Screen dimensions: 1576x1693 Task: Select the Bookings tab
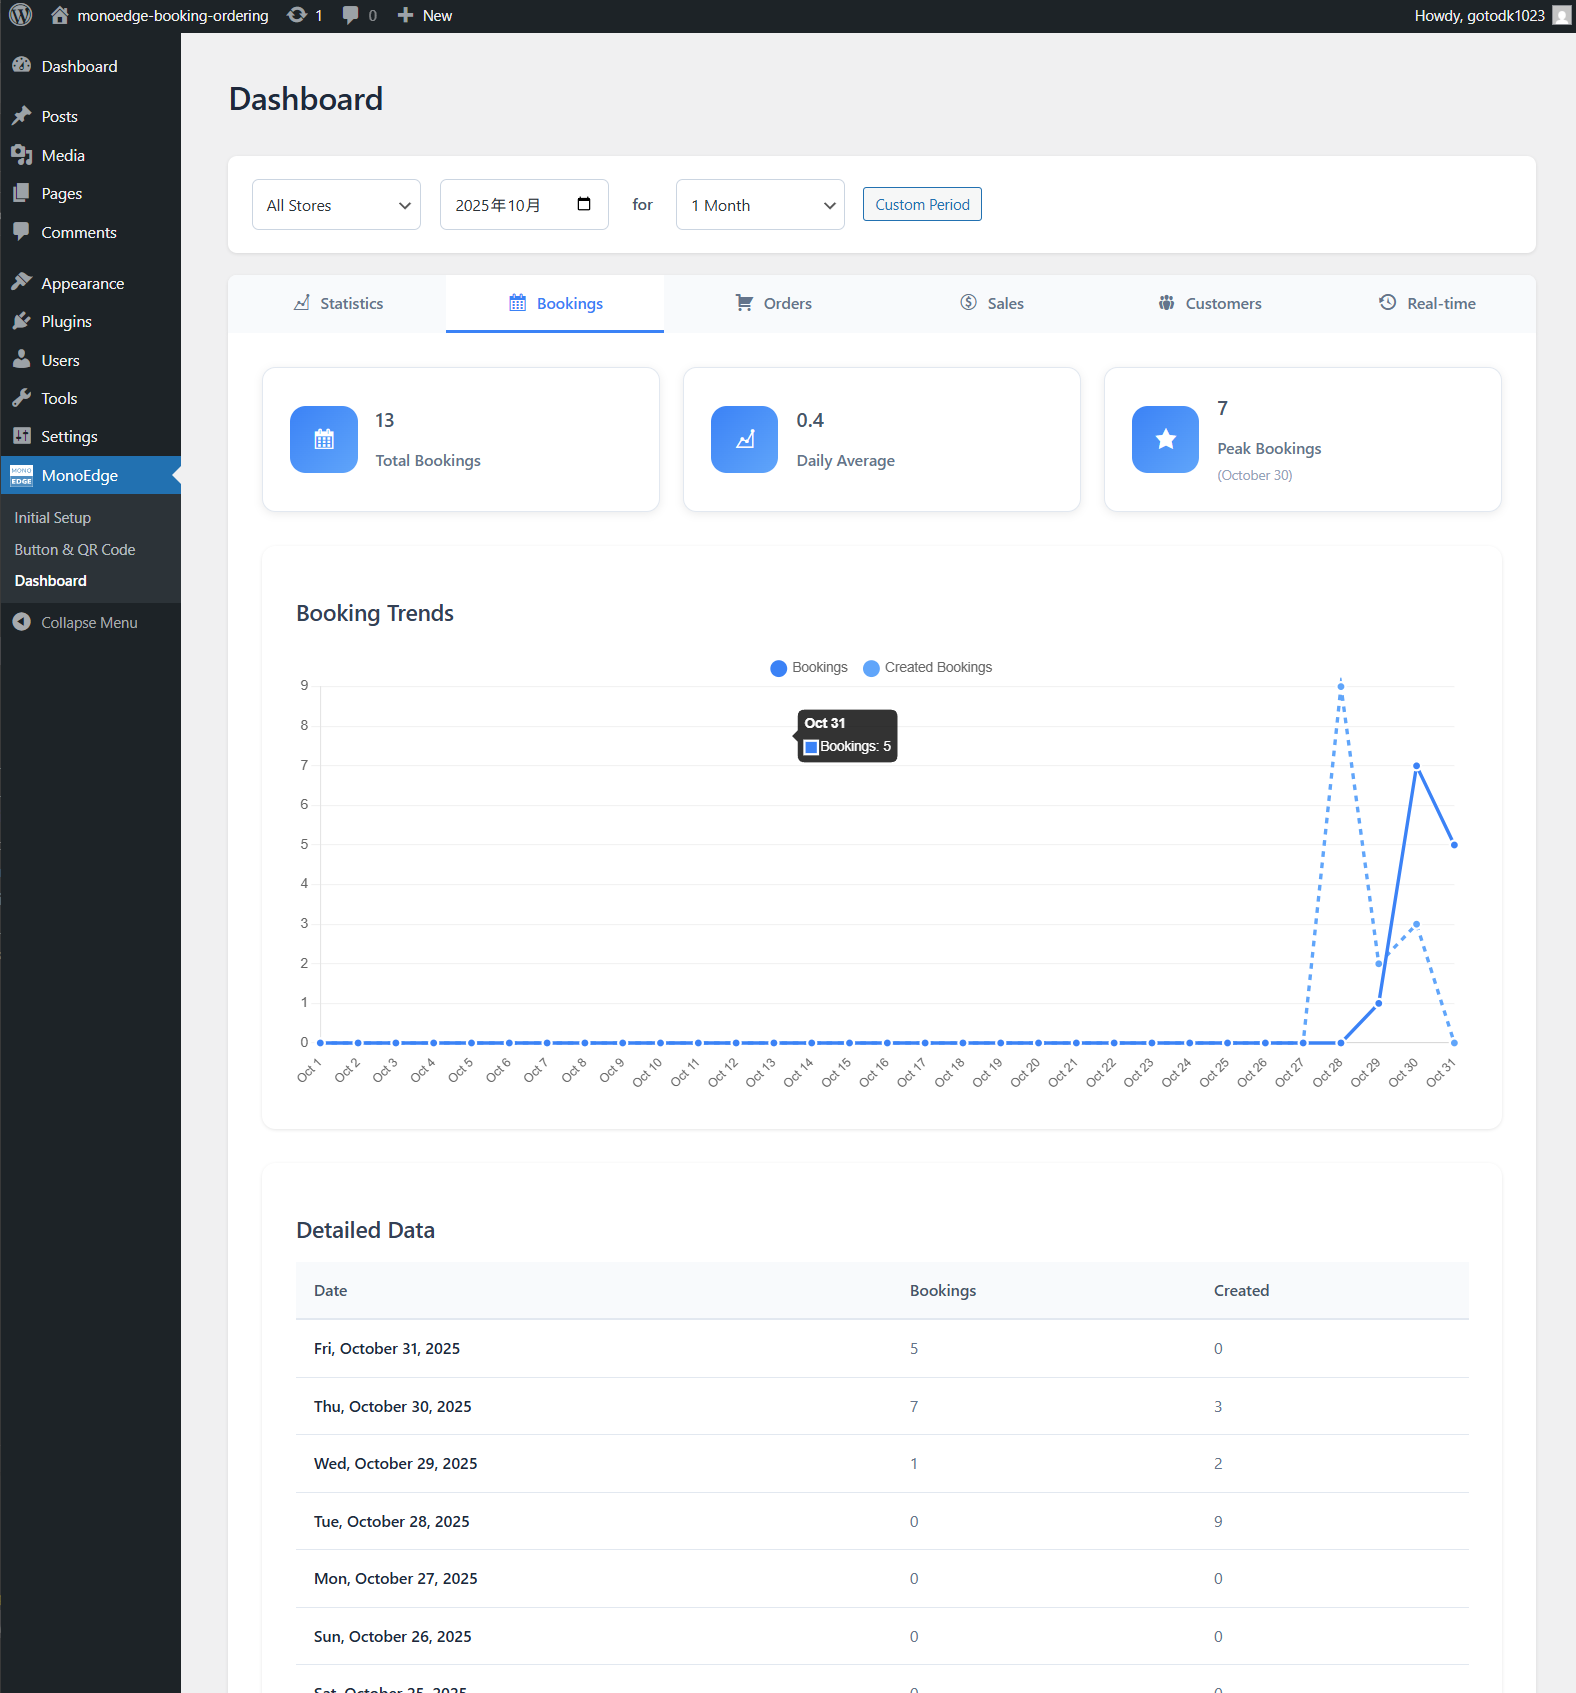(555, 303)
